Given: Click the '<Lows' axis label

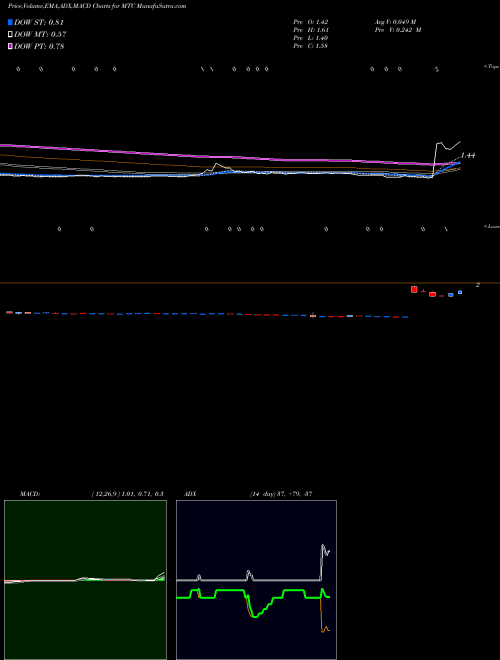Looking at the screenshot, I should [492, 226].
